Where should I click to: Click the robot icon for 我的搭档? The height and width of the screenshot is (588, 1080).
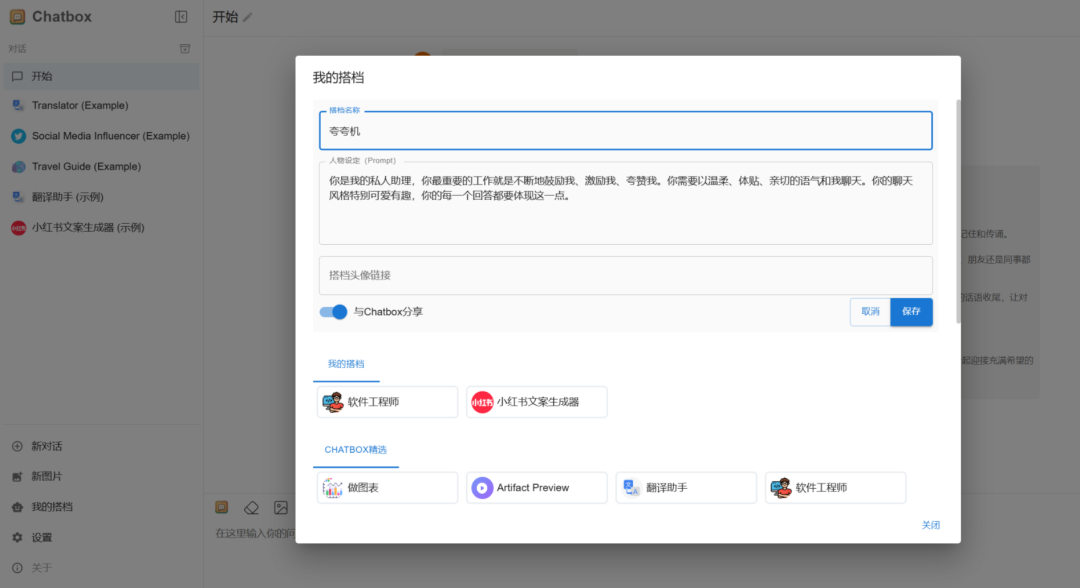tap(17, 507)
